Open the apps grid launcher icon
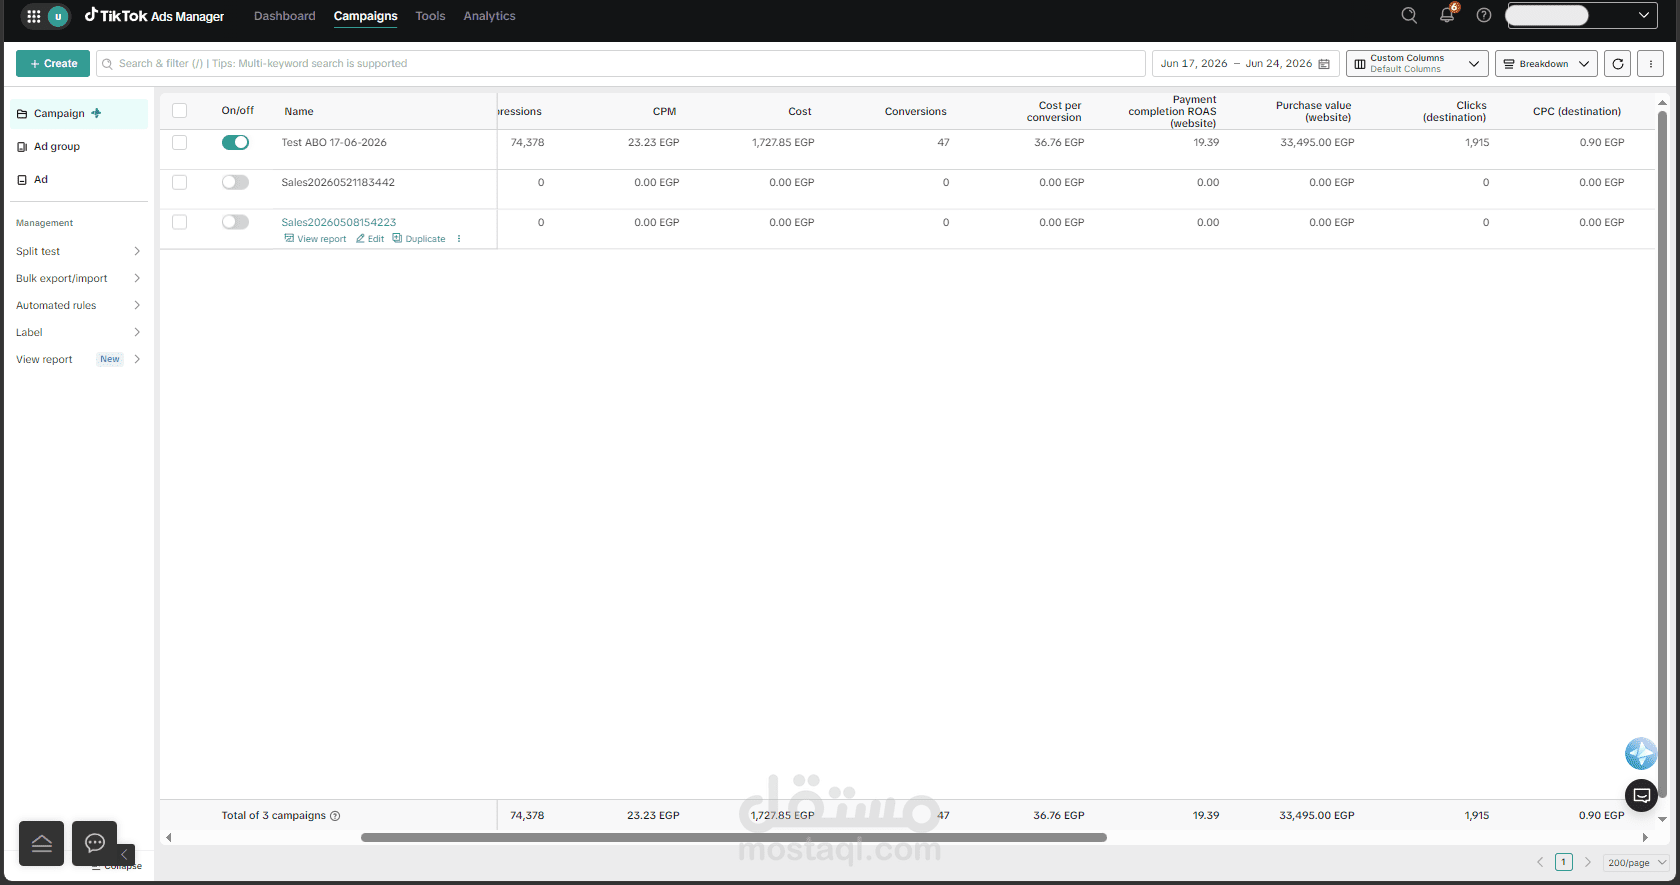Viewport: 1680px width, 885px height. (x=34, y=16)
